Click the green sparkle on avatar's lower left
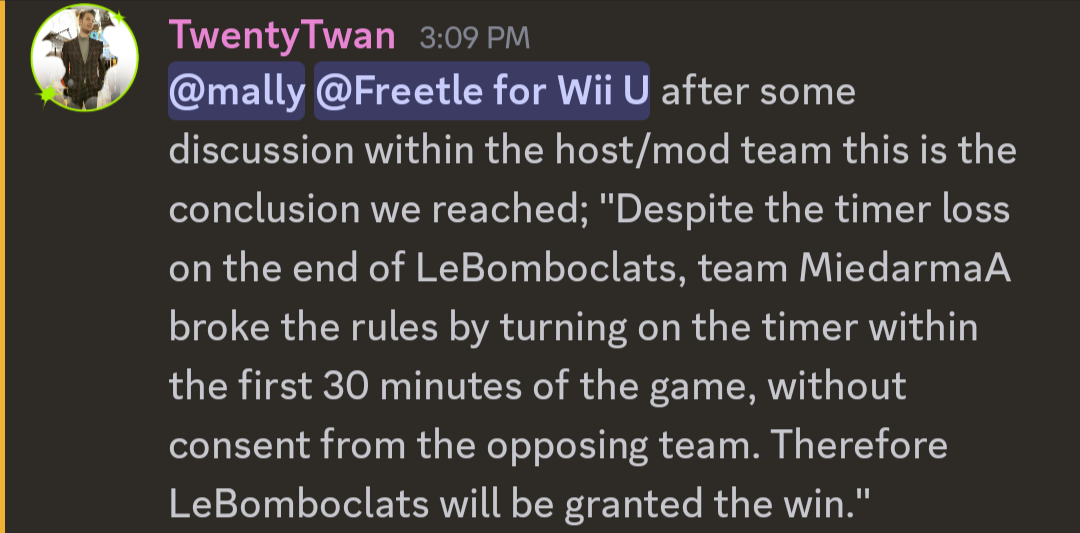The image size is (1080, 533). pyautogui.click(x=47, y=94)
